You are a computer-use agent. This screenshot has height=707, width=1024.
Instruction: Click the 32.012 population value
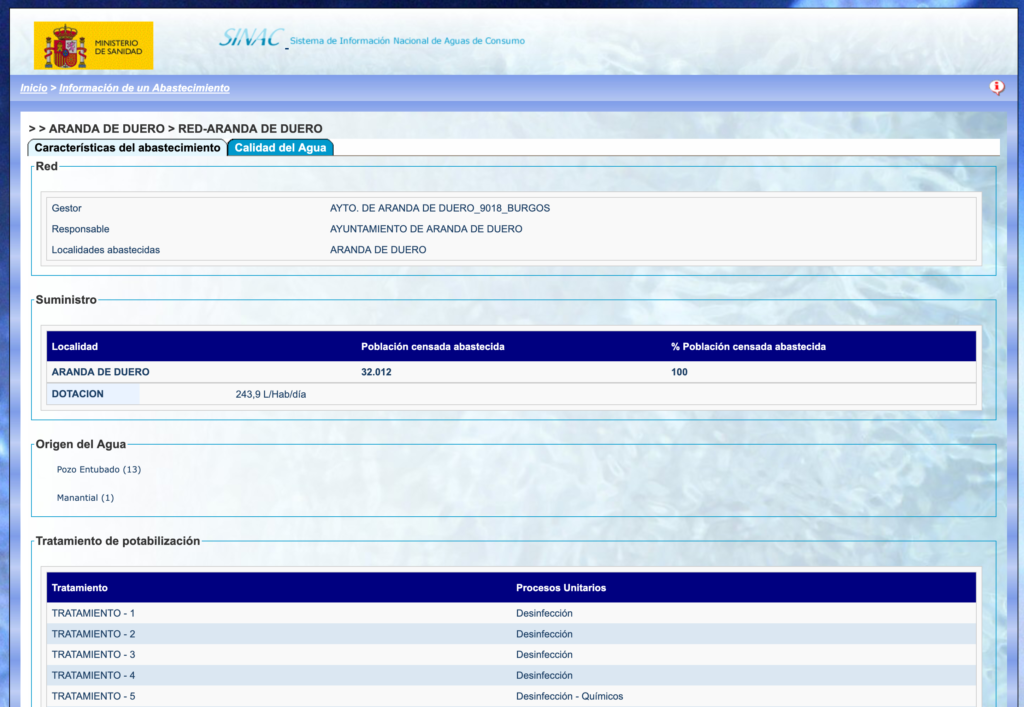[376, 372]
